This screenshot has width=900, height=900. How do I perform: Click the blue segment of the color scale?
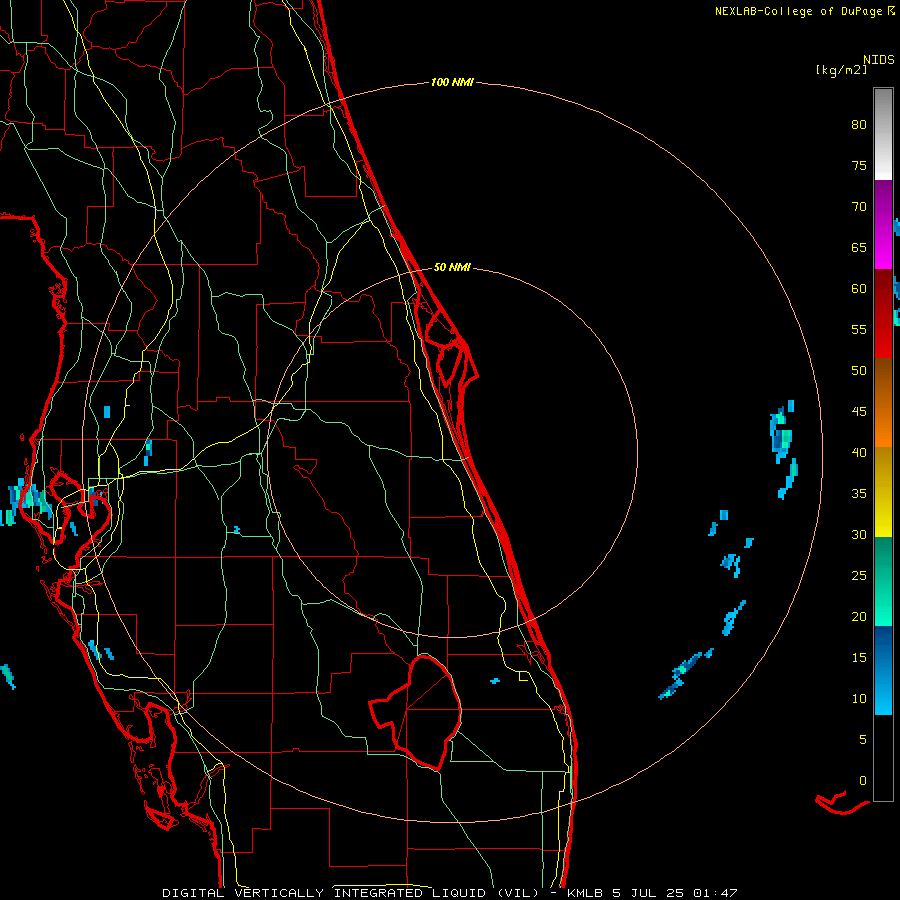coord(883,670)
